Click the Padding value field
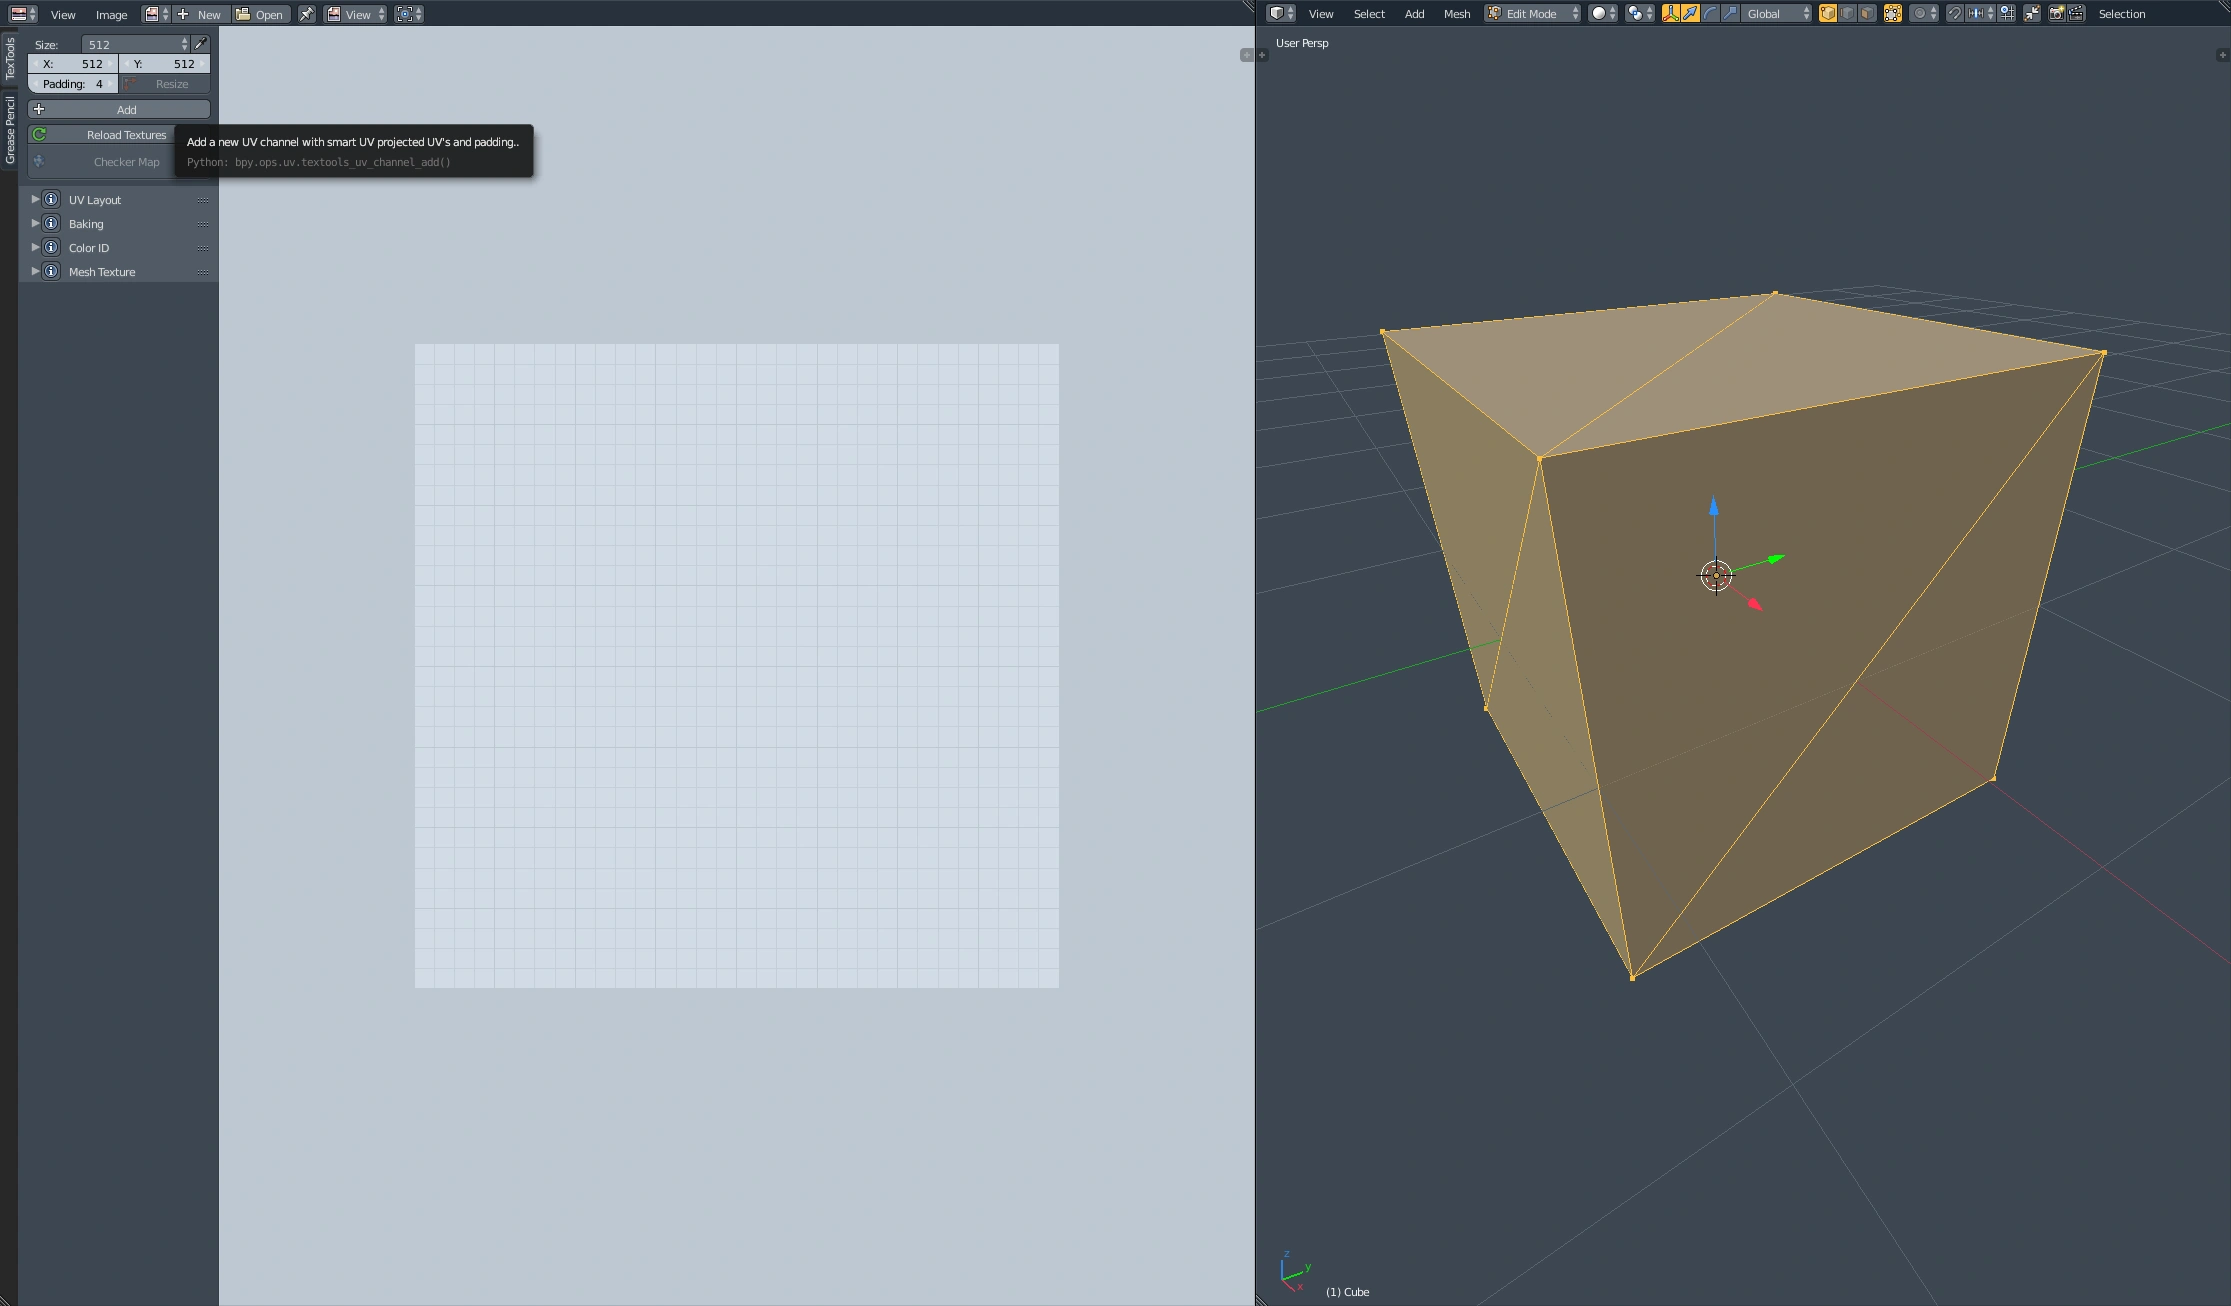Viewport: 2231px width, 1306px height. point(72,84)
